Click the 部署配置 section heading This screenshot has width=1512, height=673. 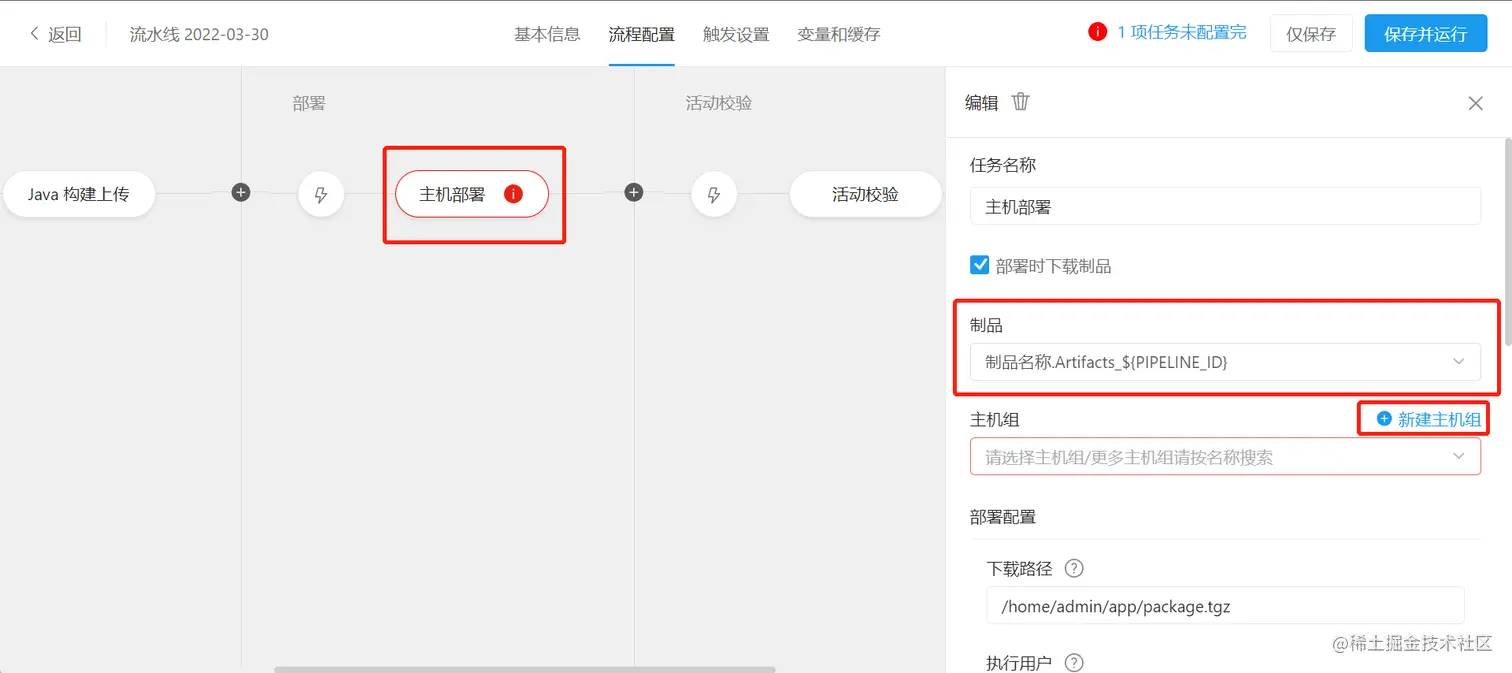coord(1003,517)
